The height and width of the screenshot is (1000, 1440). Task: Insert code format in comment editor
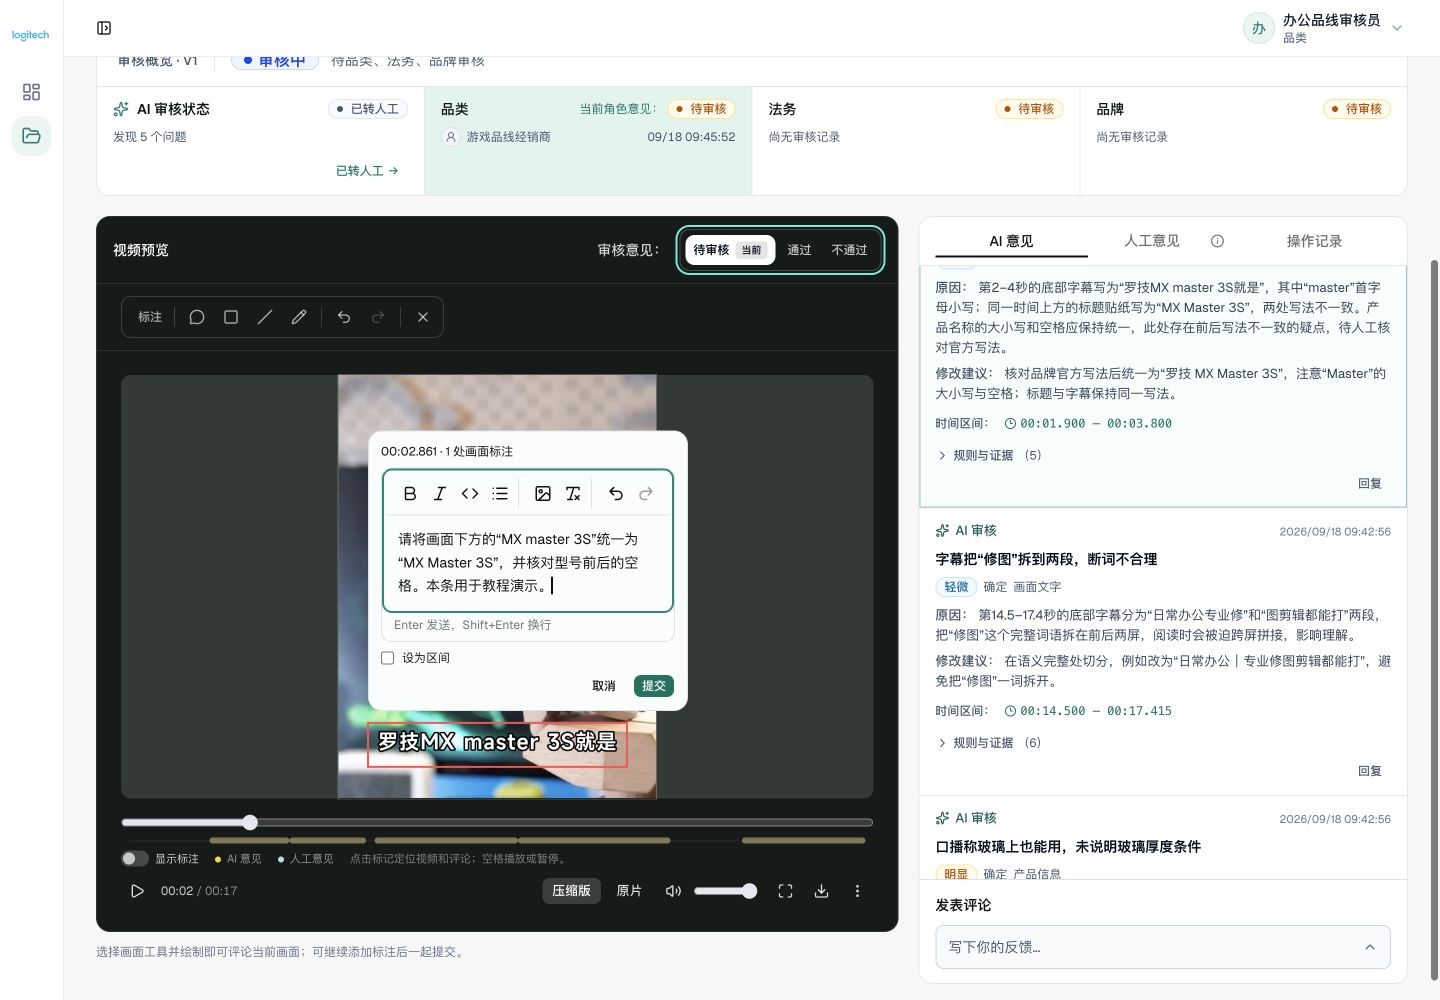pyautogui.click(x=470, y=493)
